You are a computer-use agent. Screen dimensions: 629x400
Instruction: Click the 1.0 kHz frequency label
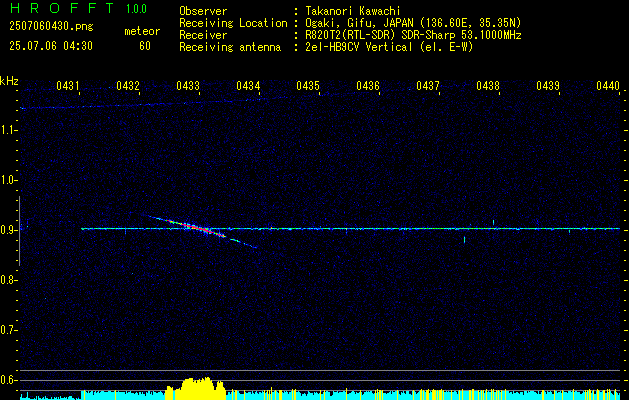pyautogui.click(x=8, y=181)
